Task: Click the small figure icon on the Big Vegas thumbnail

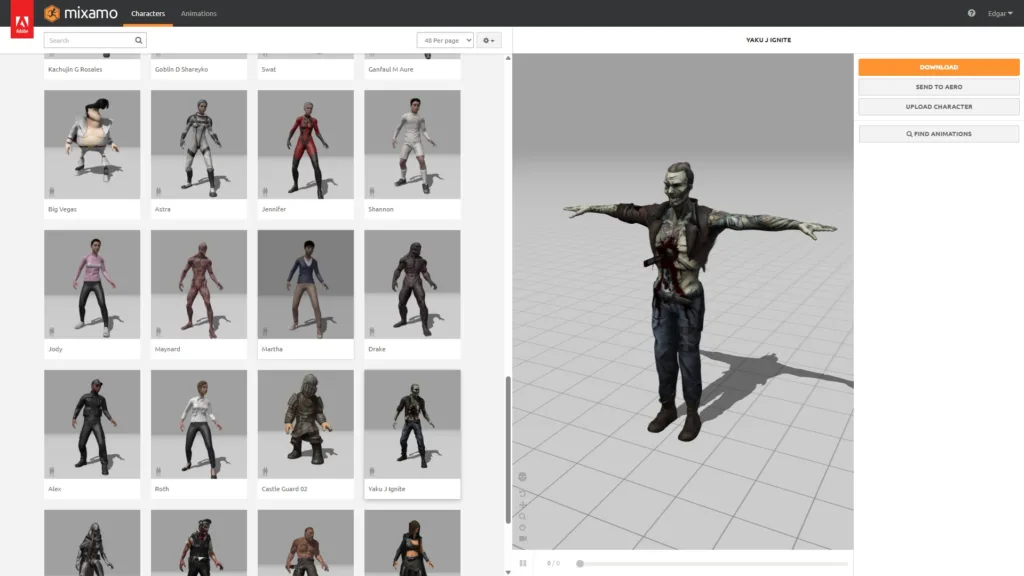Action: coord(52,191)
